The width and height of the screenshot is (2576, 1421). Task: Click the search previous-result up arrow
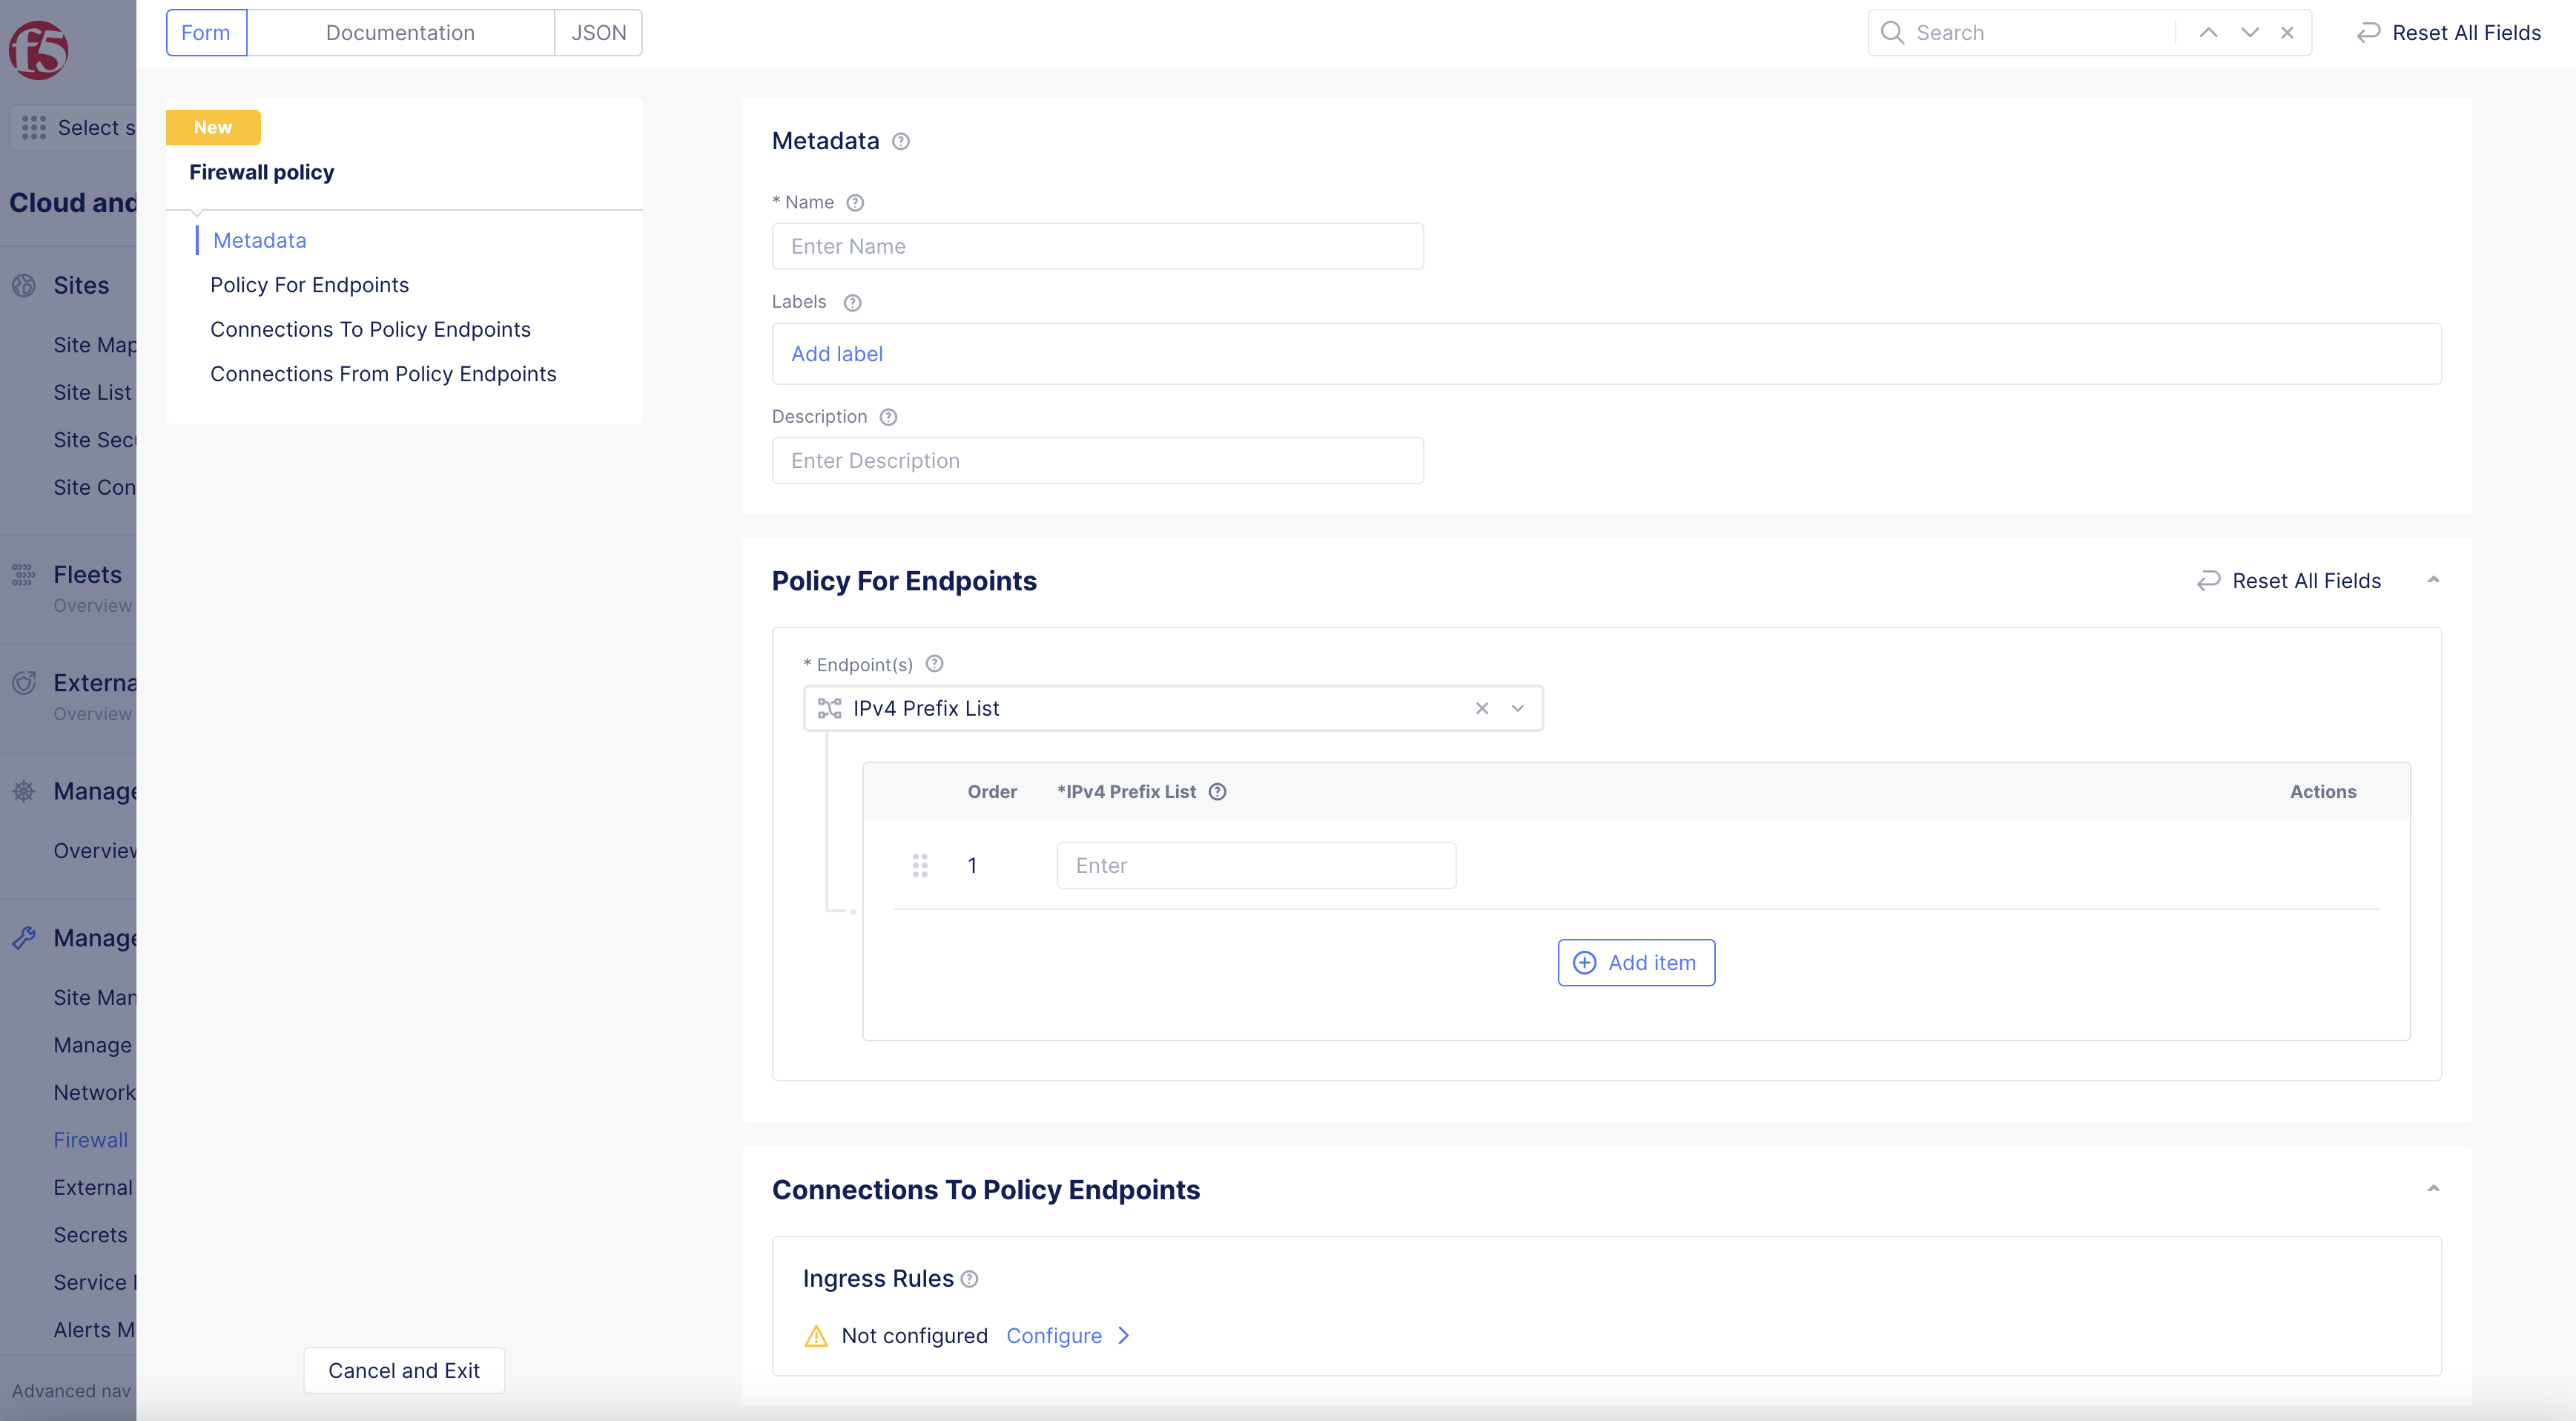tap(2208, 32)
